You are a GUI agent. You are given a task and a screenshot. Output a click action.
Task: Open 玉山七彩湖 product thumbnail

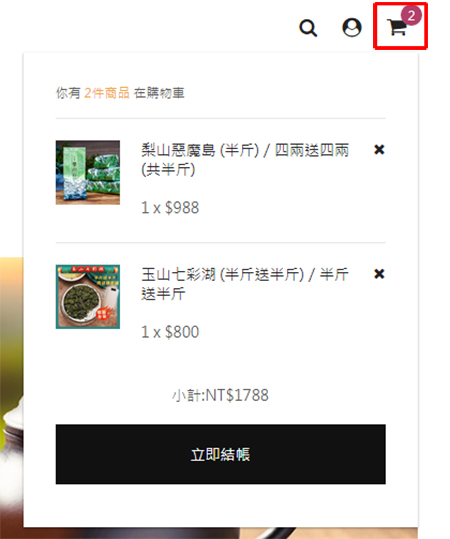point(88,297)
